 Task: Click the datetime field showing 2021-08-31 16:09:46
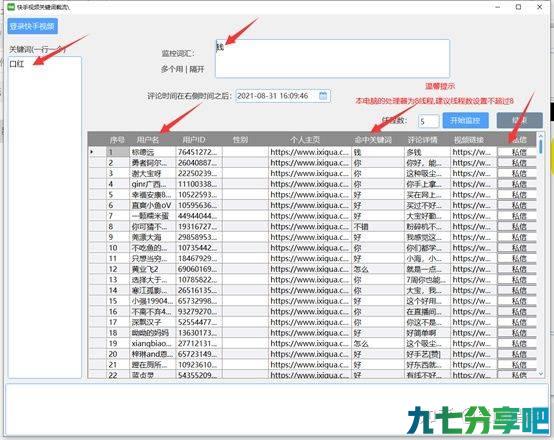(283, 96)
